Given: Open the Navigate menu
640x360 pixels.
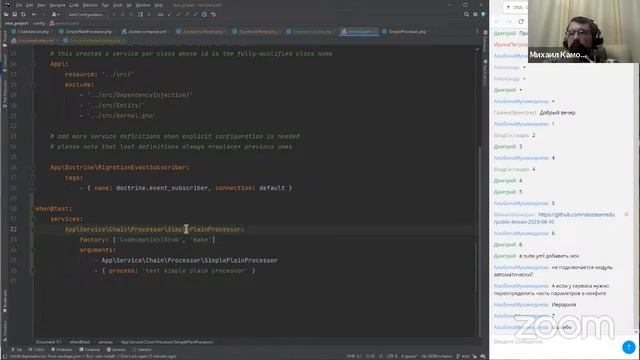Looking at the screenshot, I should pos(57,5).
